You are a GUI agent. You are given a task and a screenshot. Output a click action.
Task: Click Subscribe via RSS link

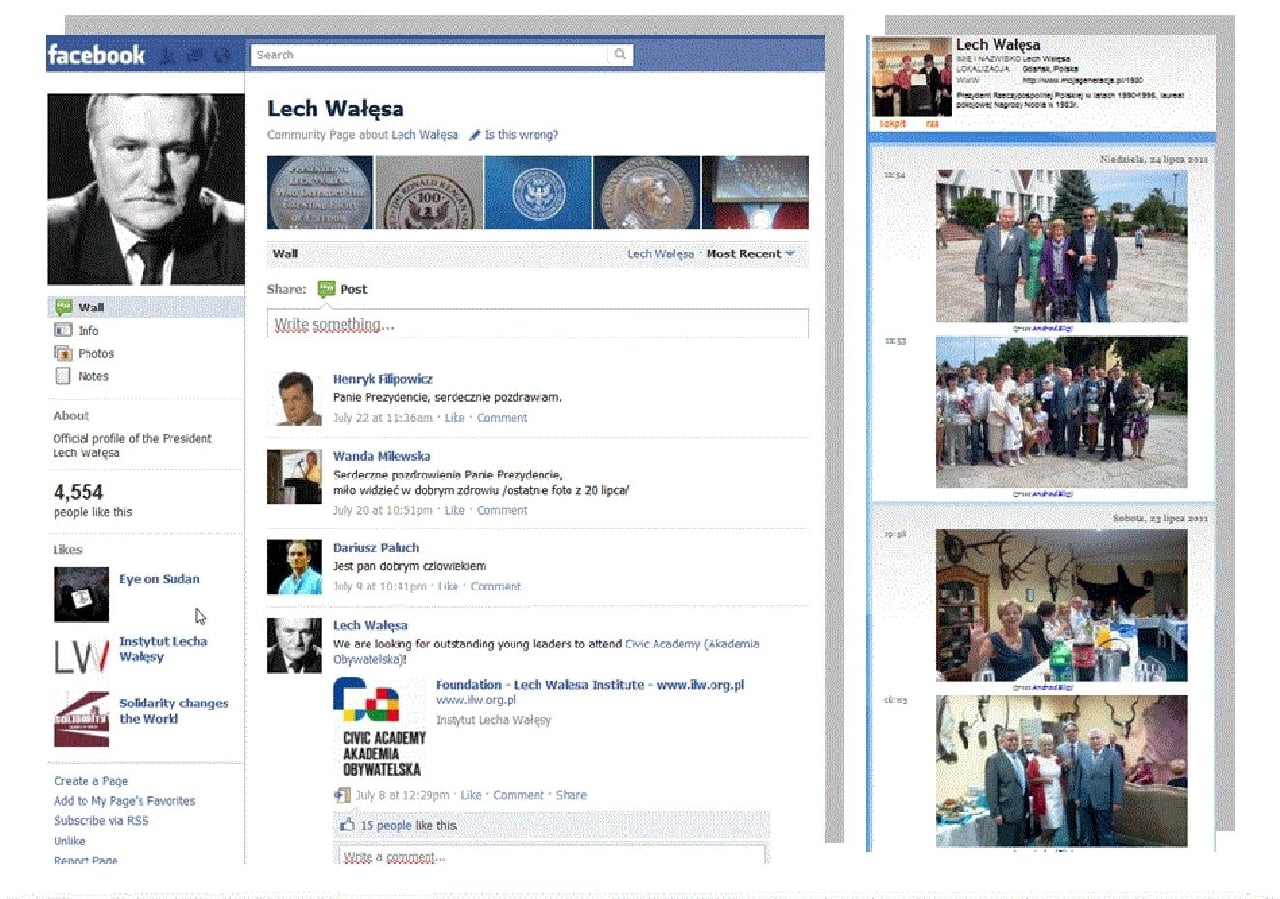[101, 821]
